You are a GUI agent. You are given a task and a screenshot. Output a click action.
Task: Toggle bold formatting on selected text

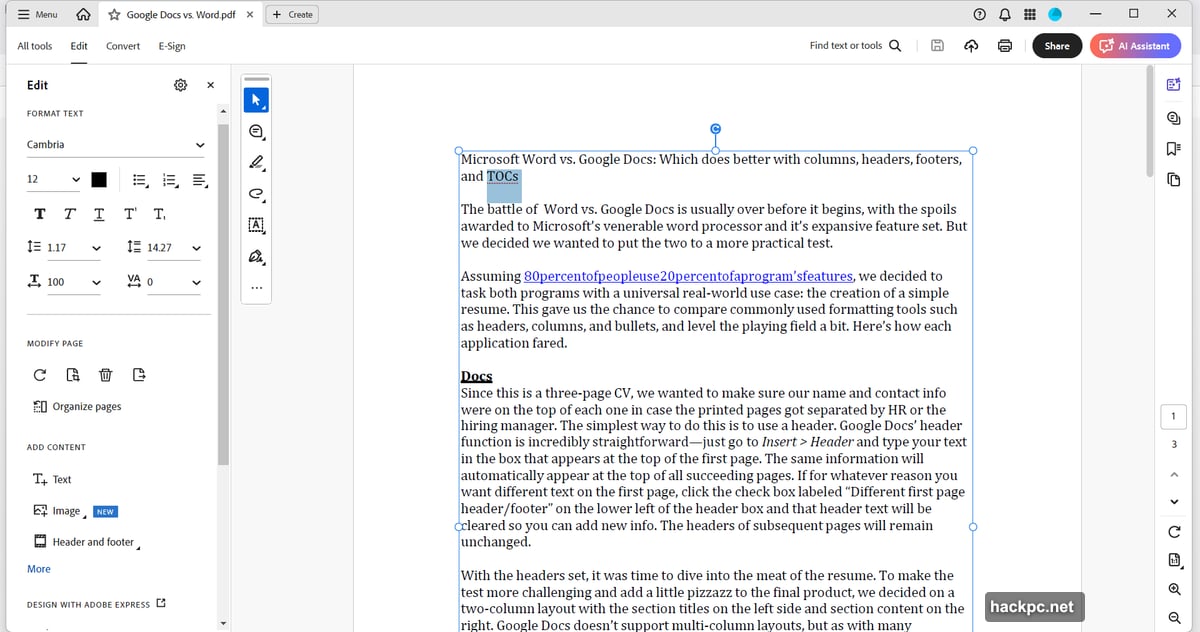tap(40, 213)
